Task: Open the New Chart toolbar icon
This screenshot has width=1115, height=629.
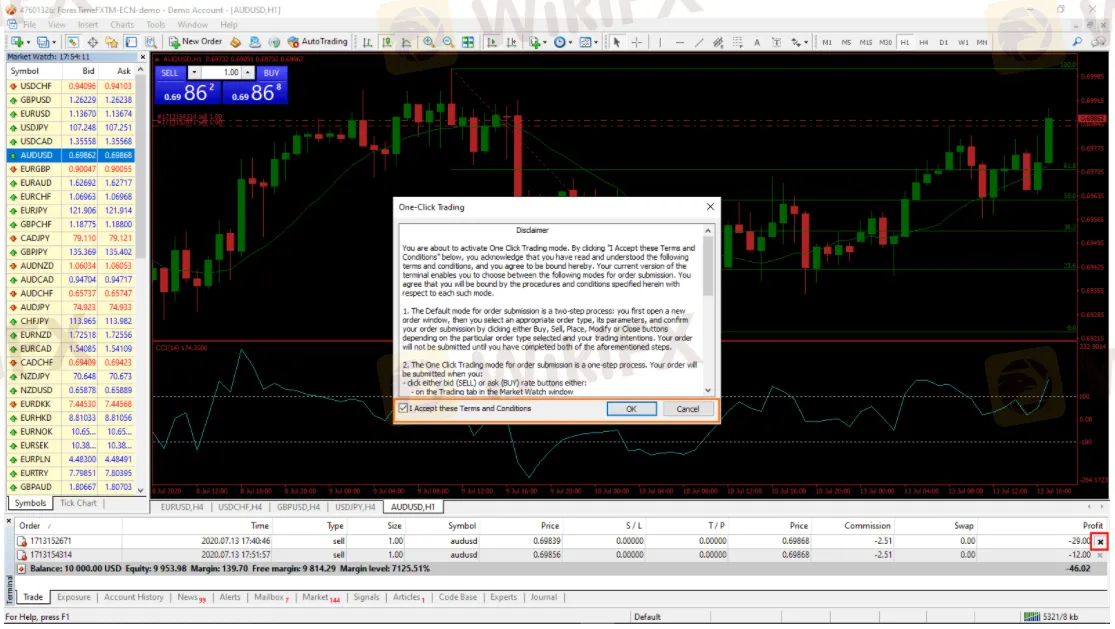Action: tap(18, 43)
